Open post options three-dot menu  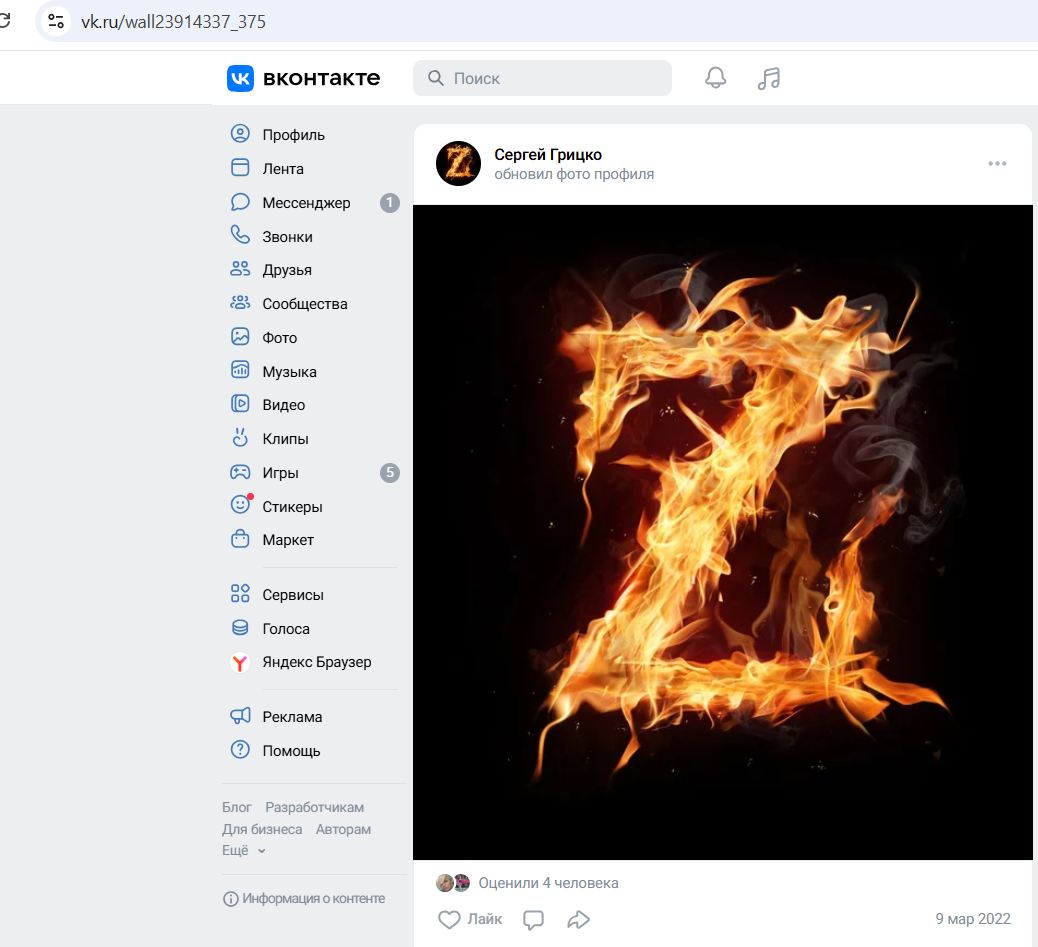point(997,163)
